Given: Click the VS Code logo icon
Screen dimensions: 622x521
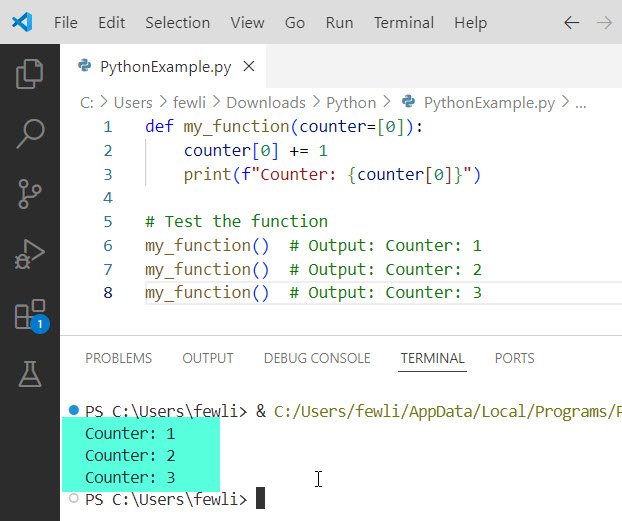Looking at the screenshot, I should (x=22, y=22).
